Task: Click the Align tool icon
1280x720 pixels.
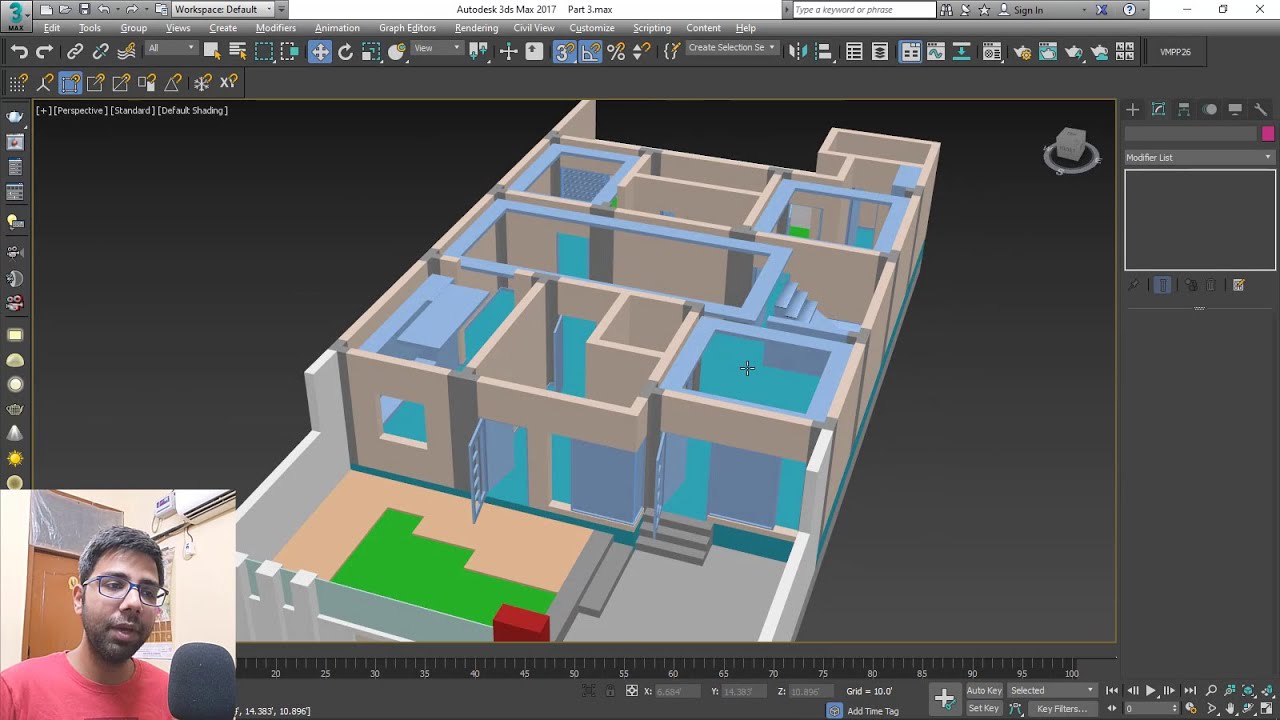Action: [824, 52]
